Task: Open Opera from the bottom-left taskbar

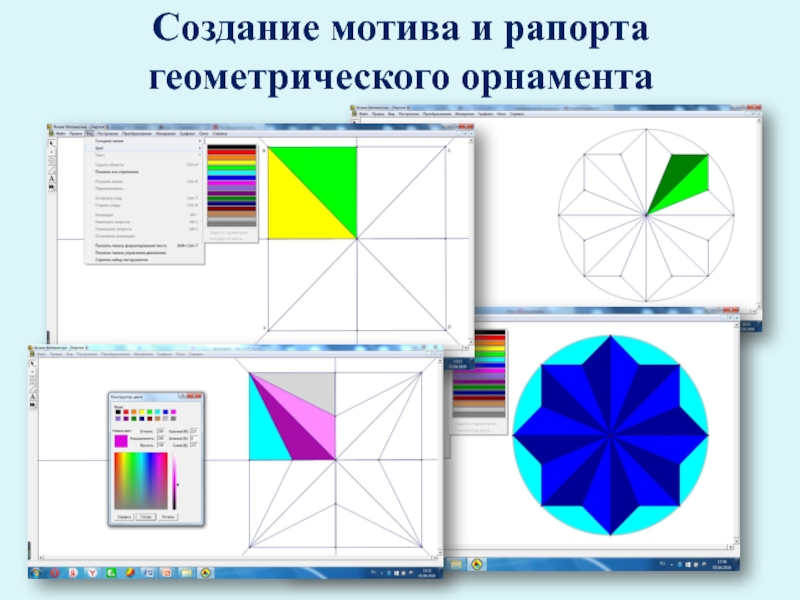Action: point(54,572)
